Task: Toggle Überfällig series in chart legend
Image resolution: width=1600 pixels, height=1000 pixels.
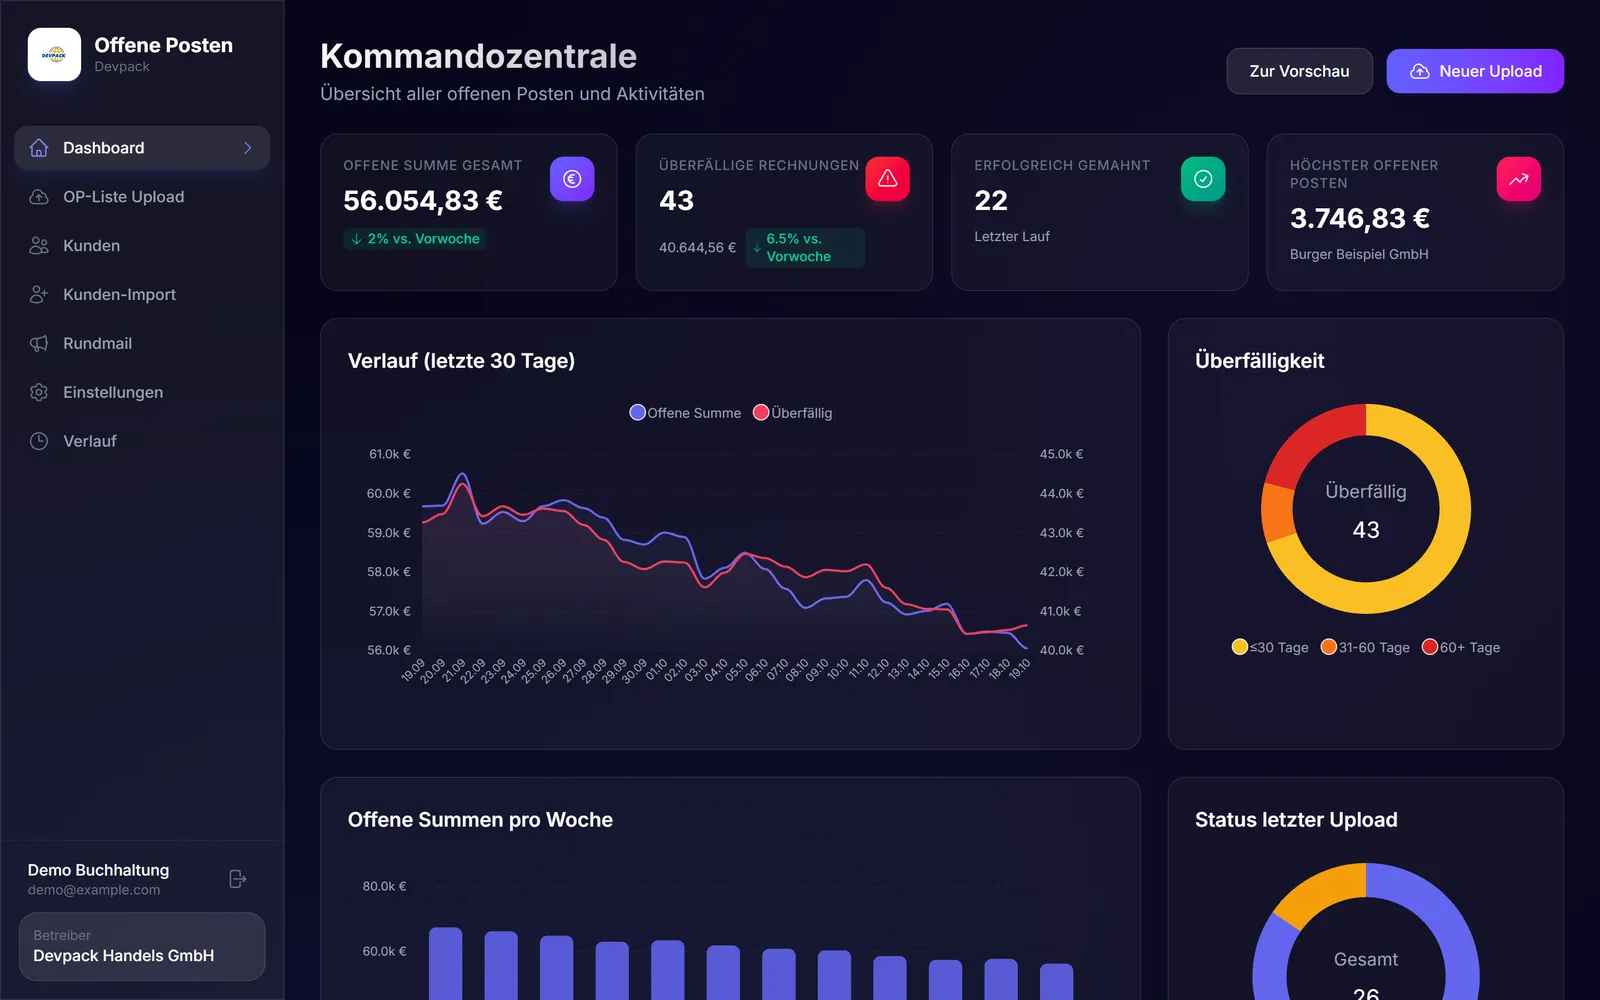Action: coord(792,413)
